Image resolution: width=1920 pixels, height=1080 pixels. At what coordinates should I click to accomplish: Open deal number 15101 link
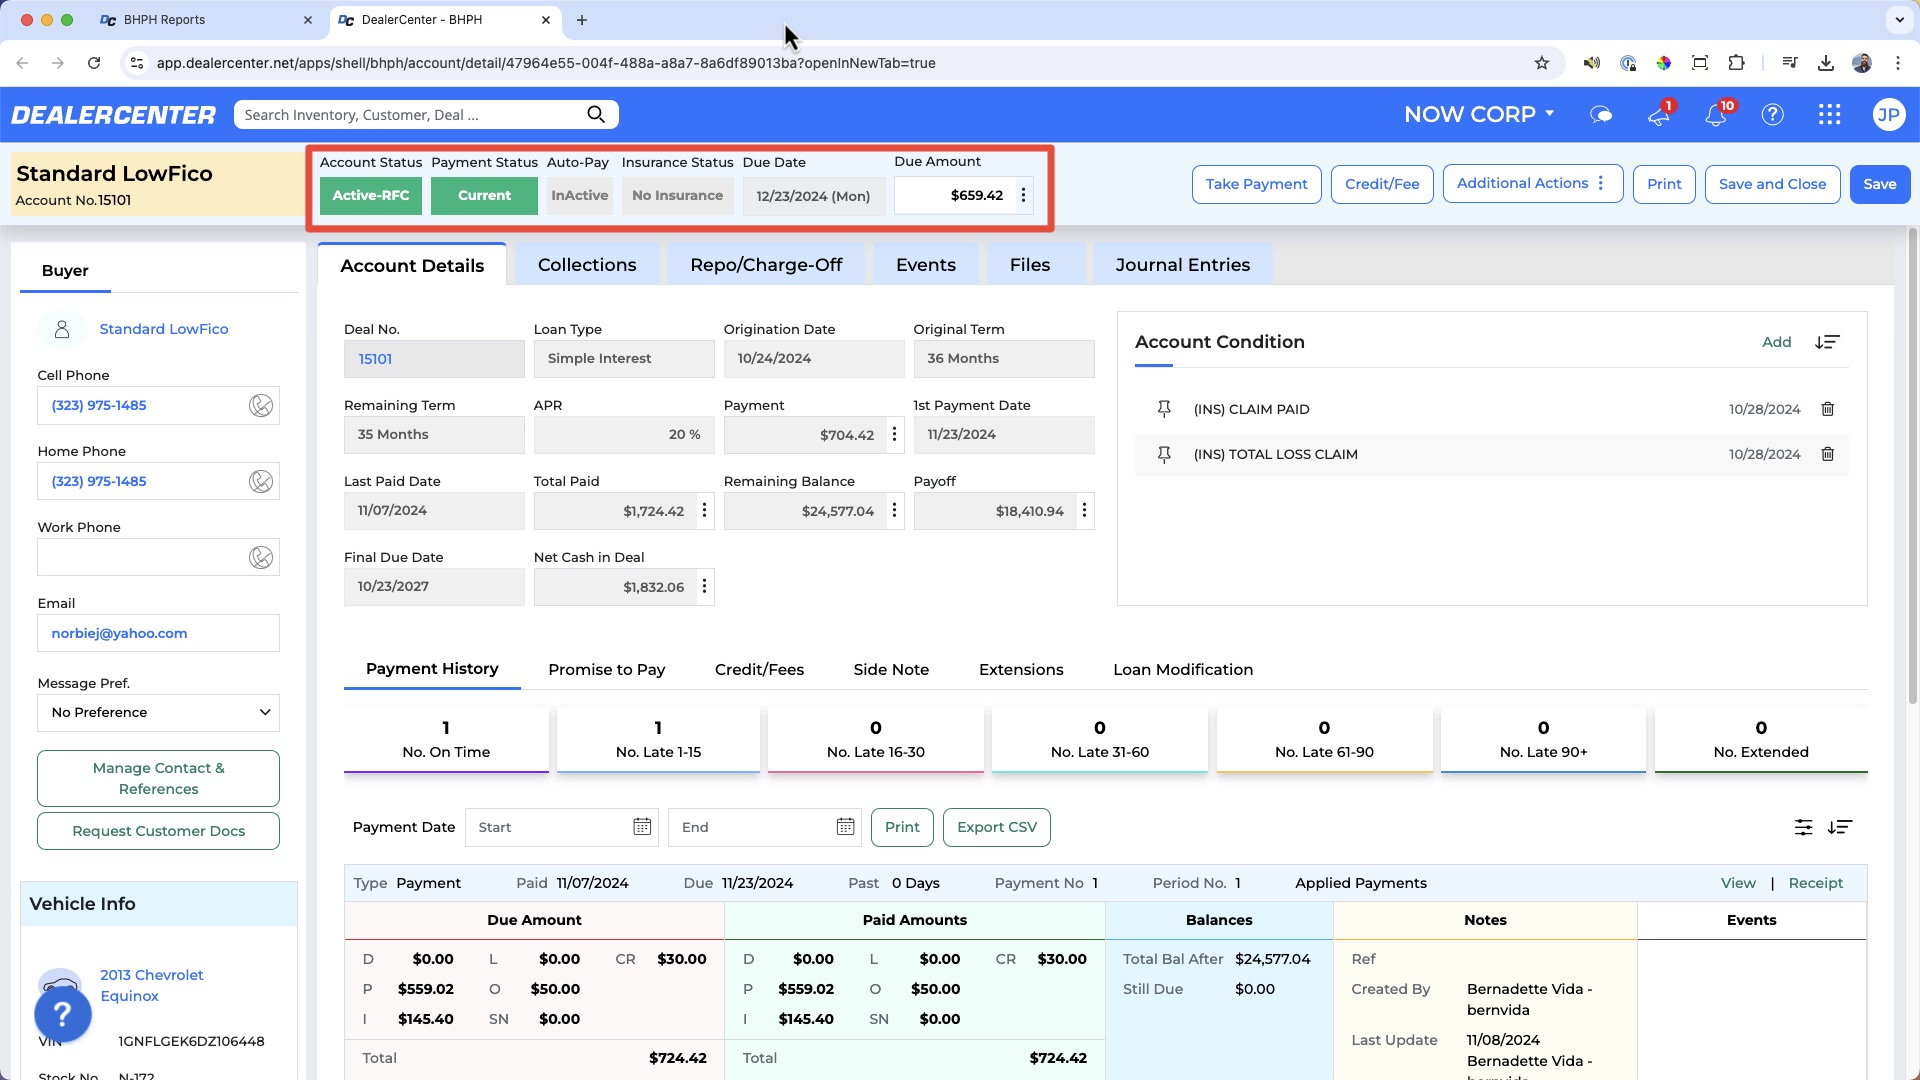pyautogui.click(x=375, y=359)
